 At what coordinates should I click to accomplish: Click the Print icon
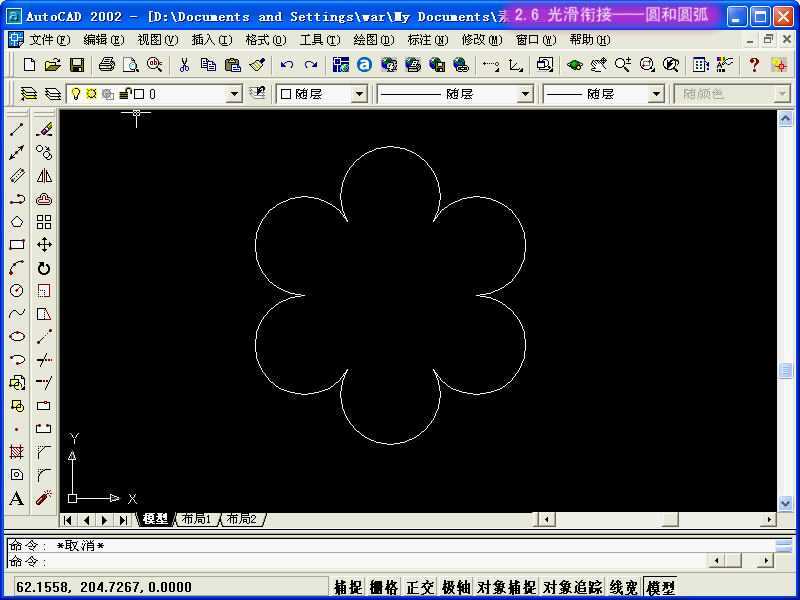[107, 65]
